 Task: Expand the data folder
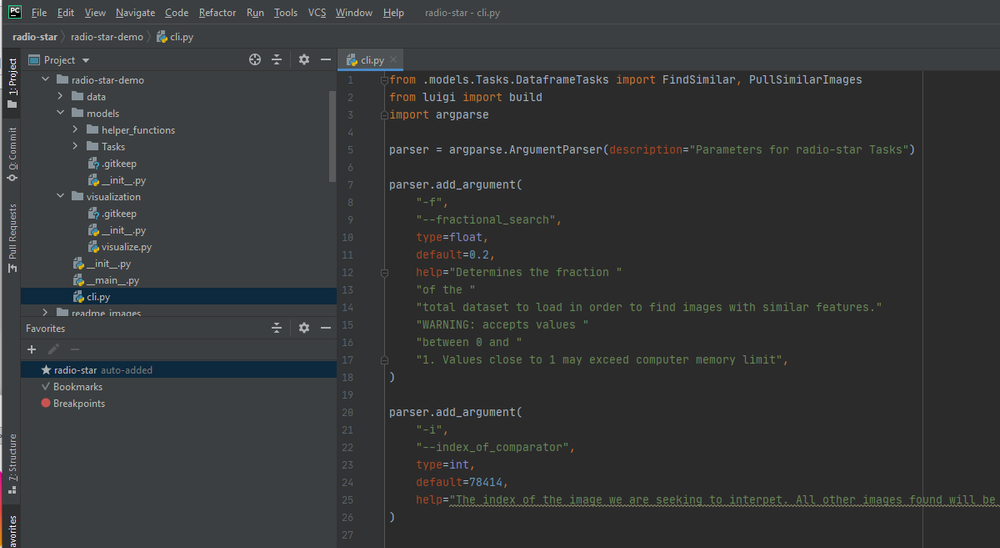(x=61, y=96)
